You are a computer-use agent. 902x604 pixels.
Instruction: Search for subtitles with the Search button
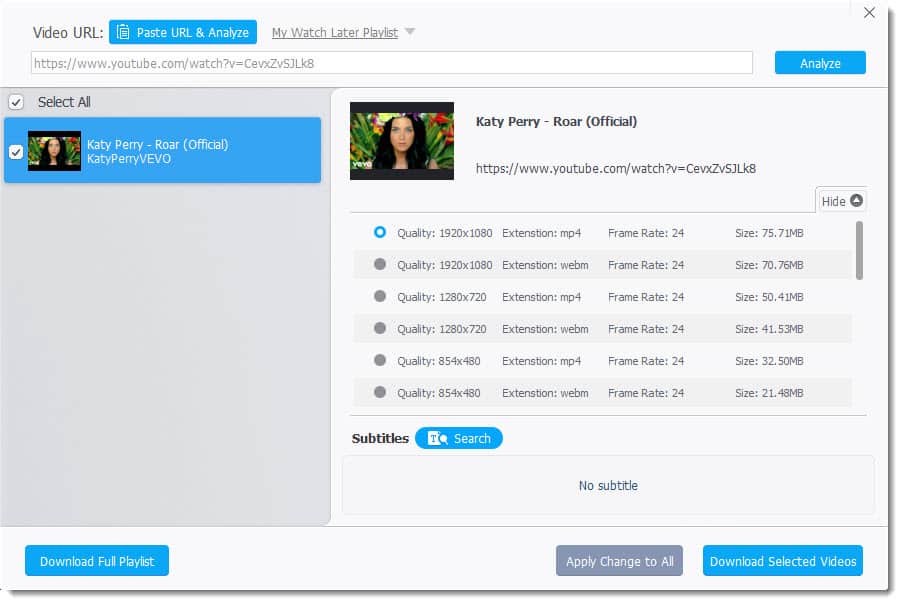[458, 438]
